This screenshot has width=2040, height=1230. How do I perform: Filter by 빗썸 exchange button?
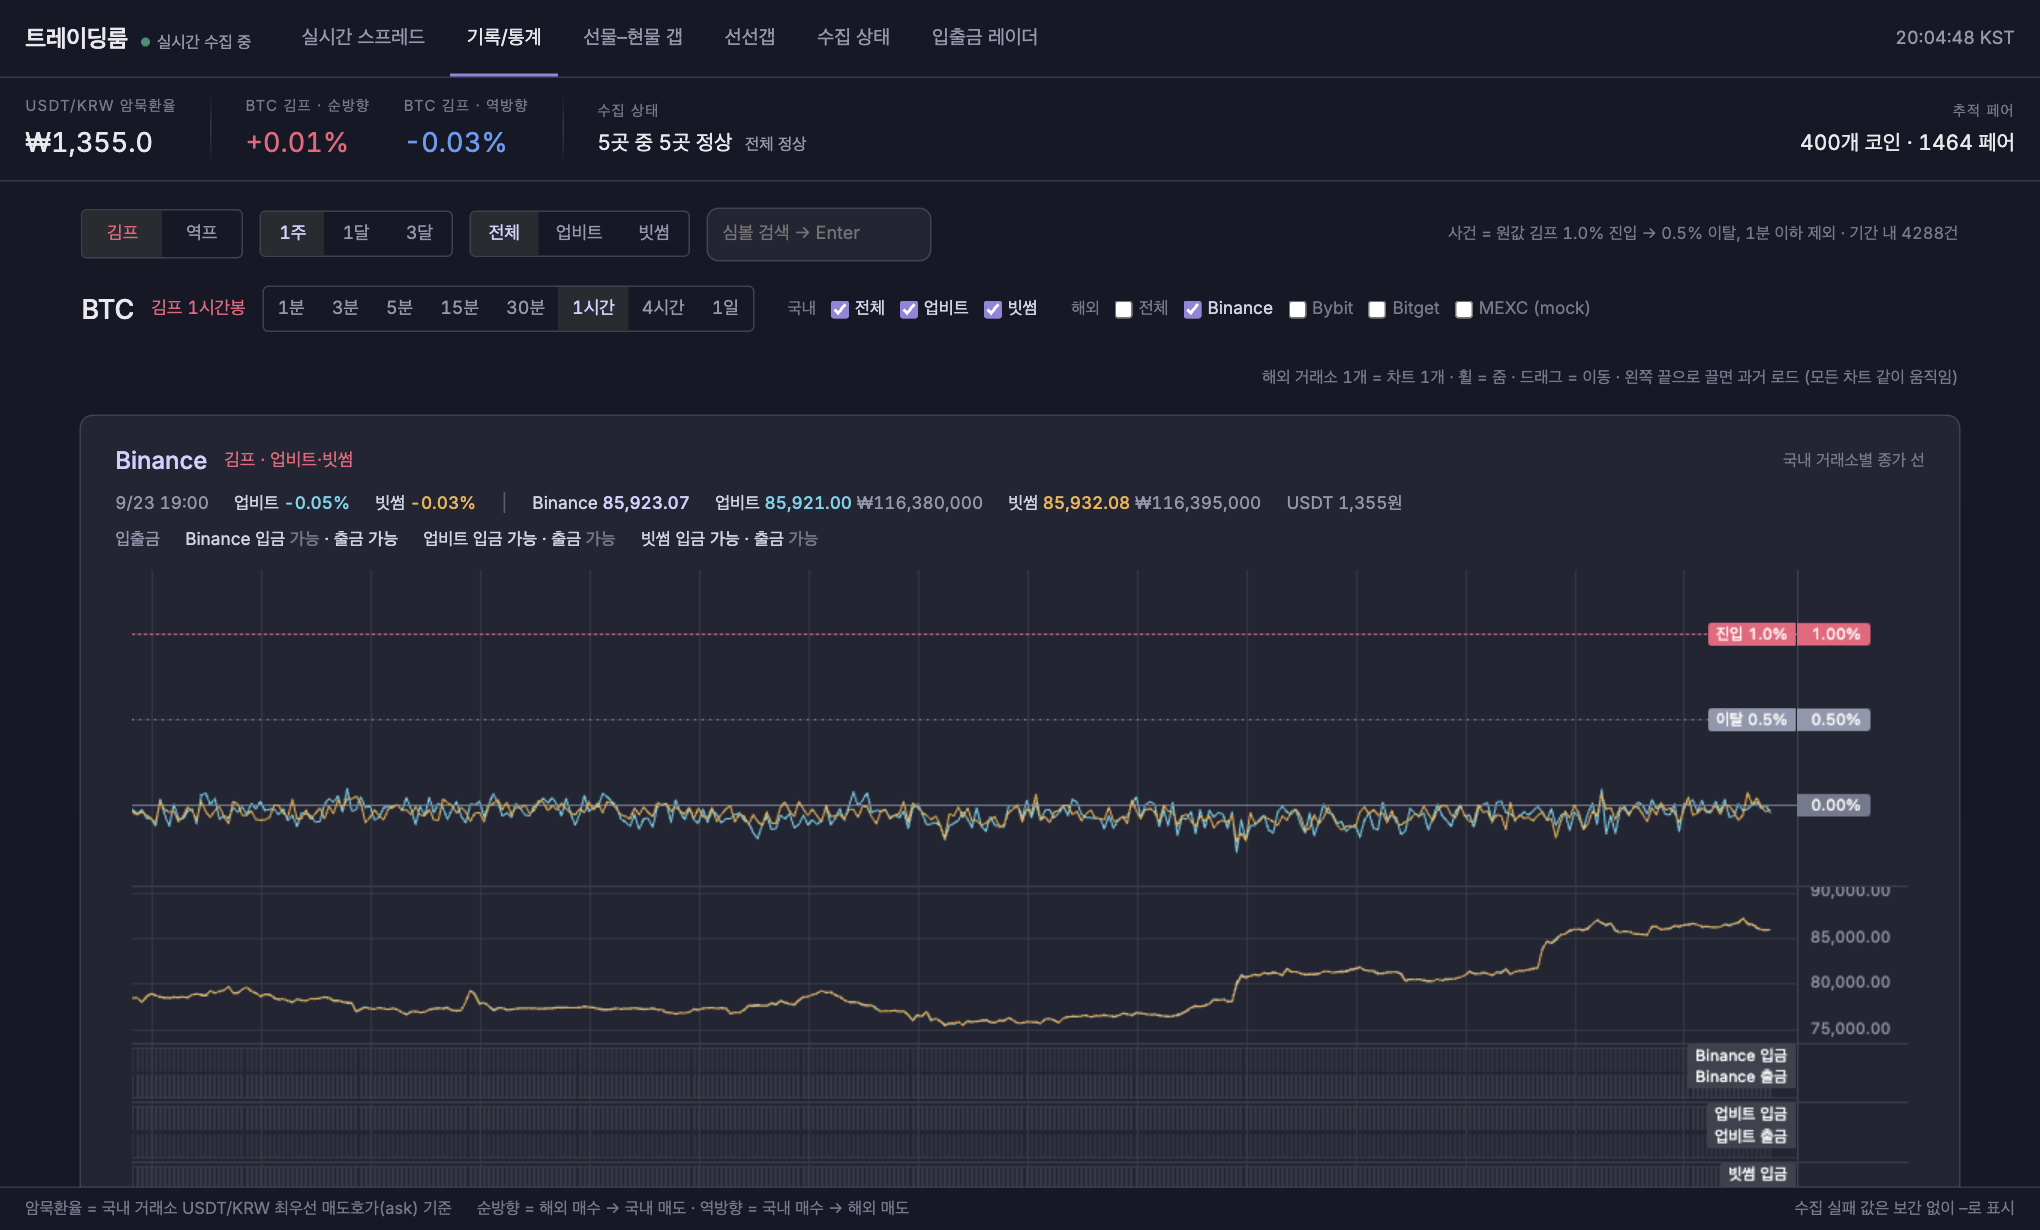click(x=654, y=233)
